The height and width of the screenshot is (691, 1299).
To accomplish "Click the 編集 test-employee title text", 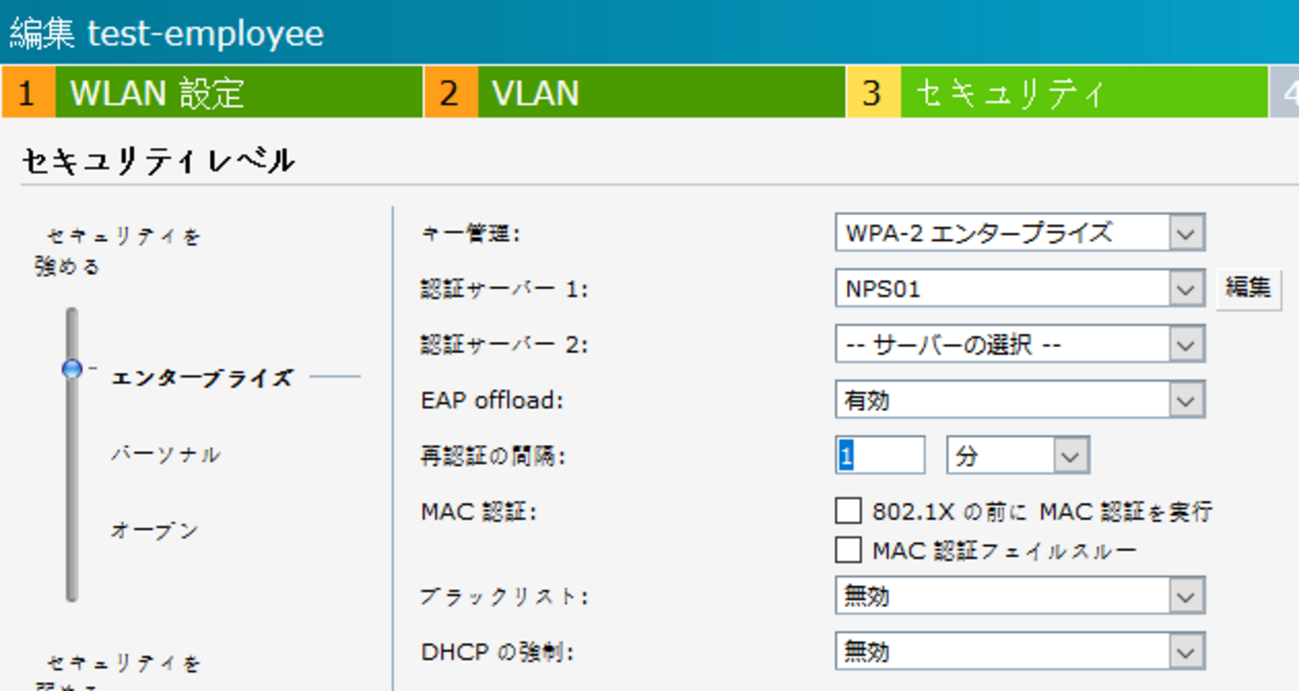I will (x=167, y=33).
